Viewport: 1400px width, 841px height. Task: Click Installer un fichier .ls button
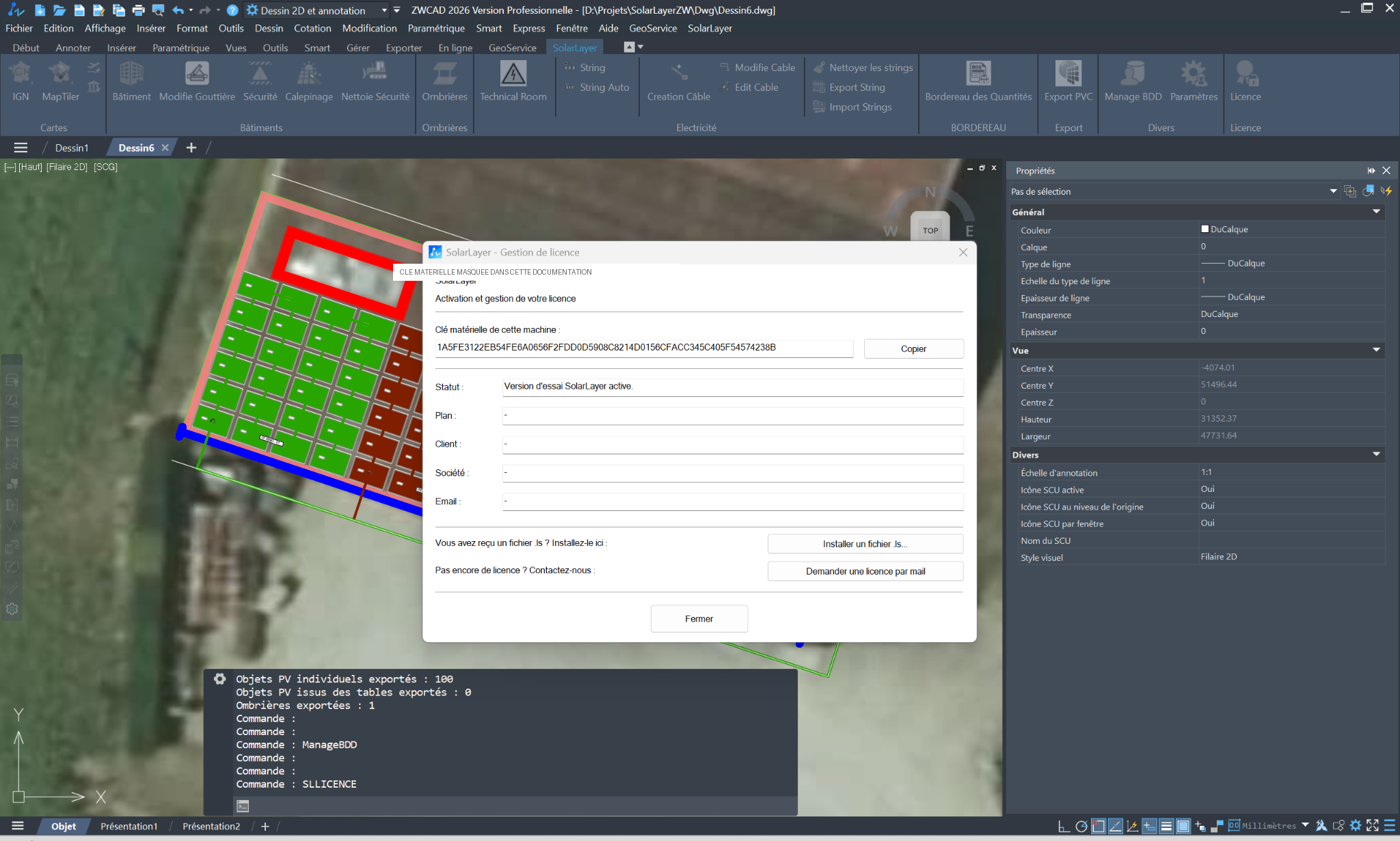[x=865, y=544]
